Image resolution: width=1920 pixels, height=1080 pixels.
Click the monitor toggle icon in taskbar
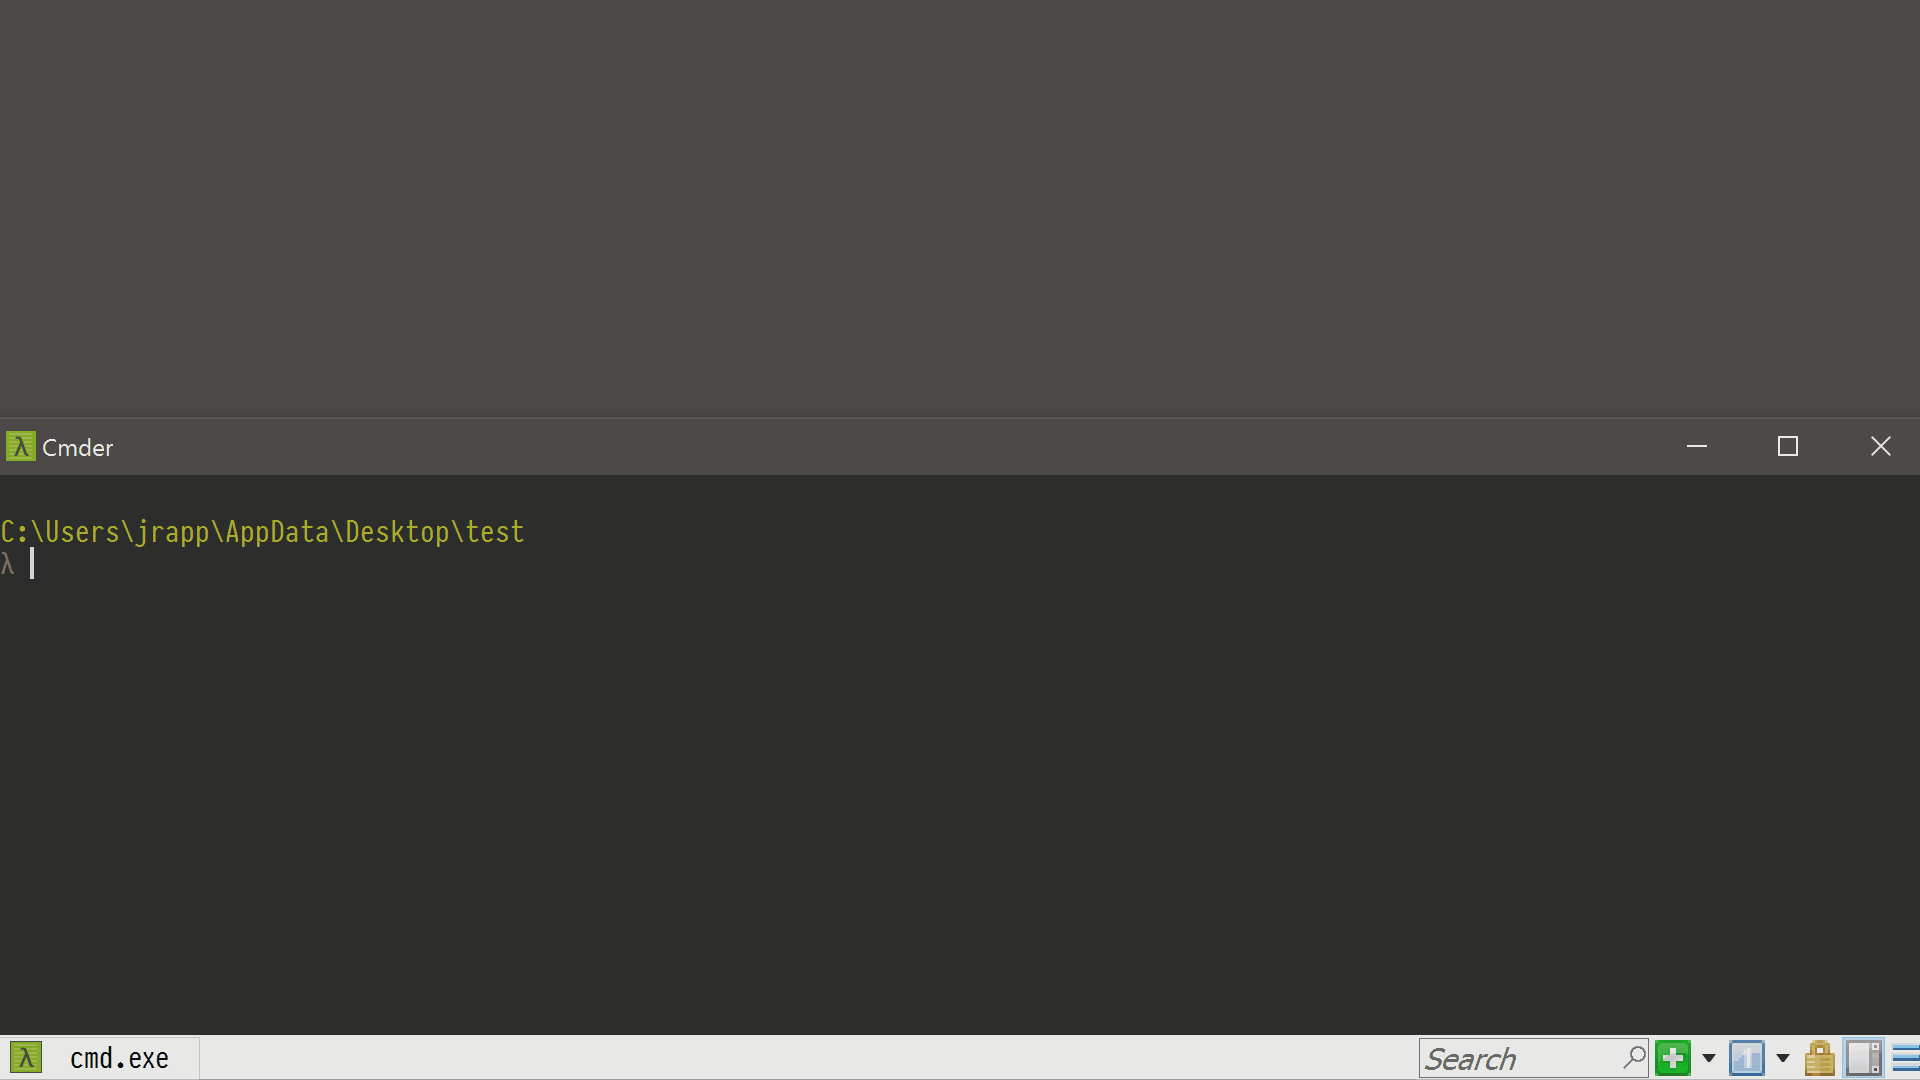tap(1865, 1058)
